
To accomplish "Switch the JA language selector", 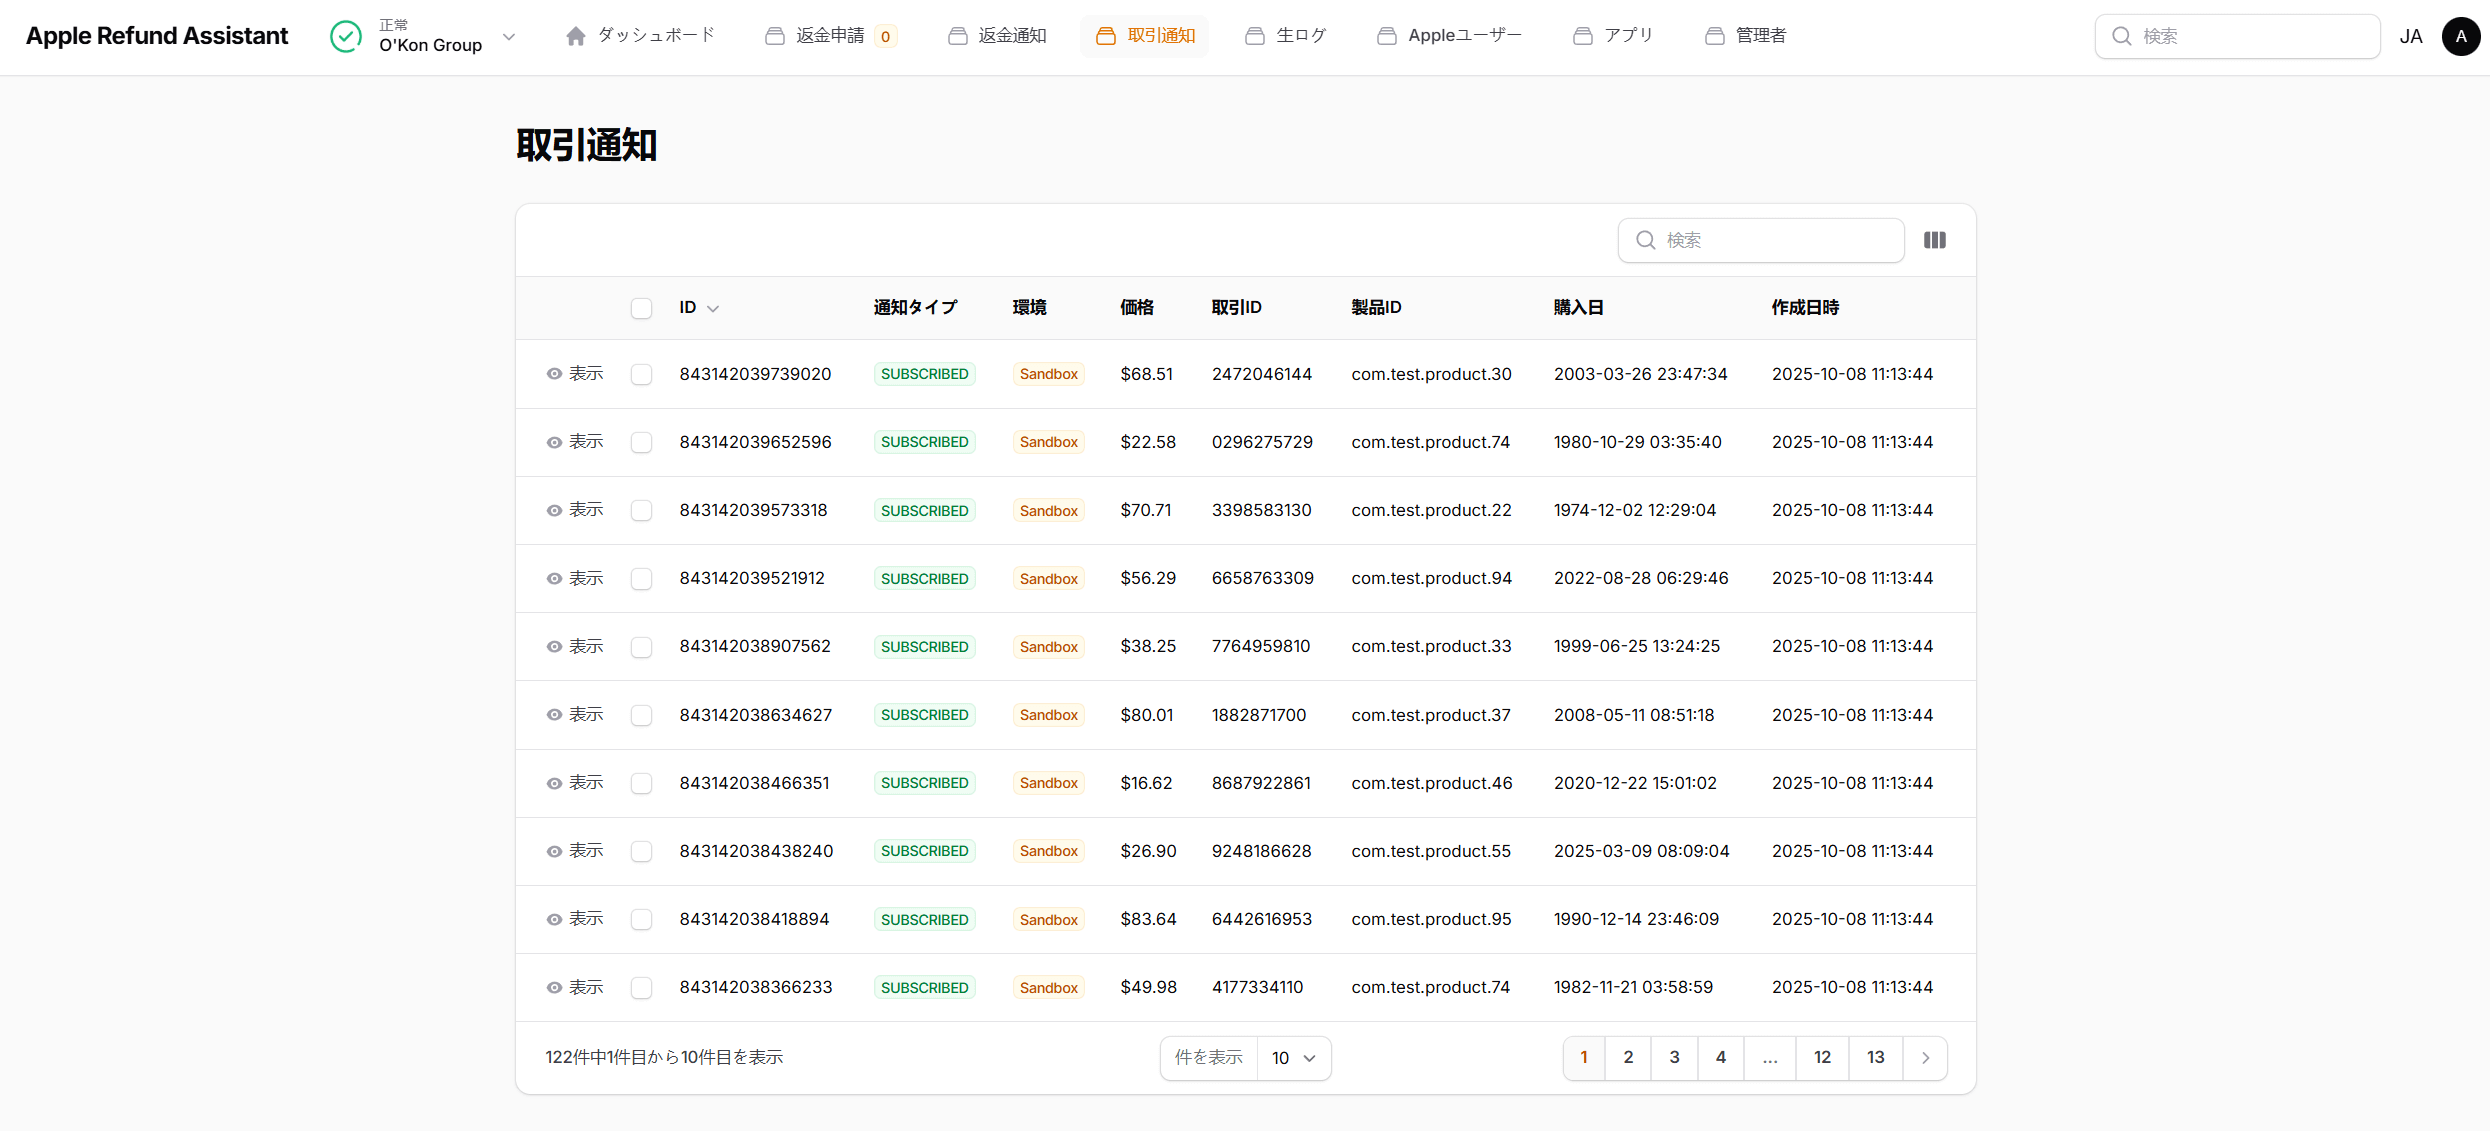I will tap(2410, 37).
